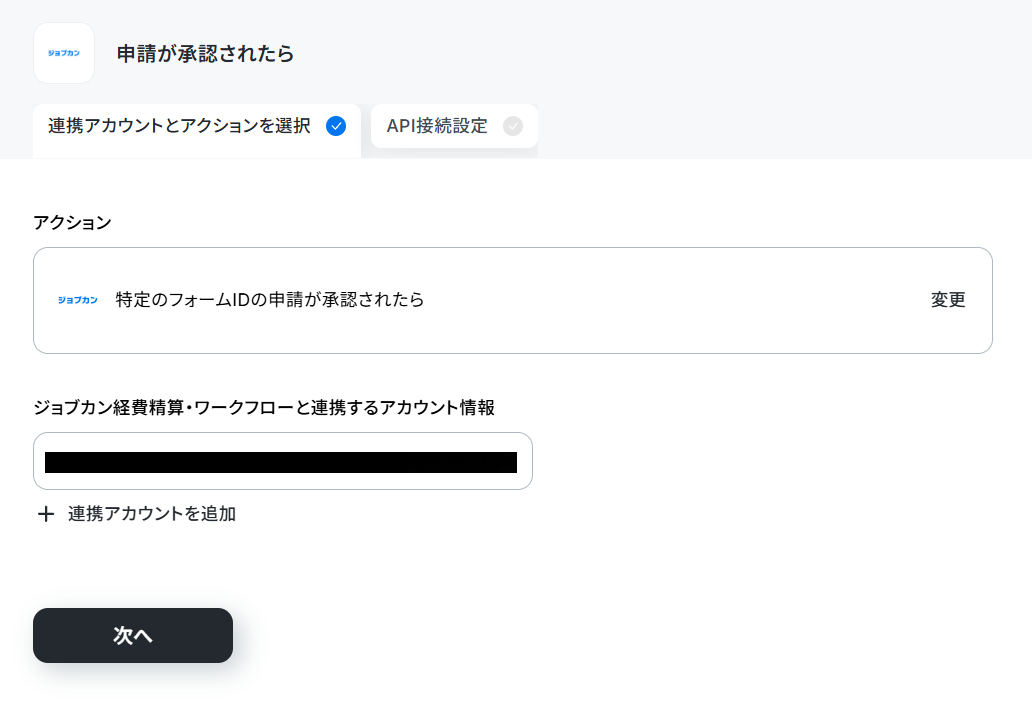1032x718 pixels.
Task: Click 変更 to change the action
Action: tap(948, 300)
